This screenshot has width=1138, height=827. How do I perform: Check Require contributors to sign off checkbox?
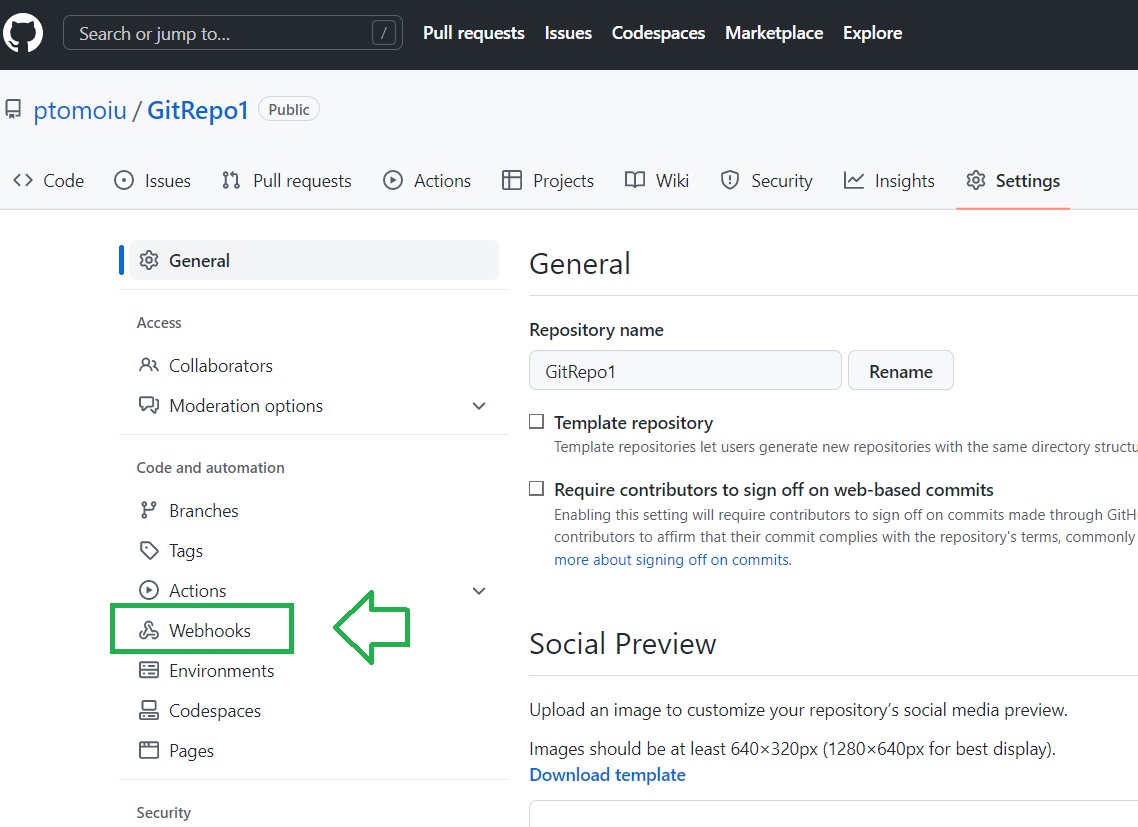[x=536, y=489]
